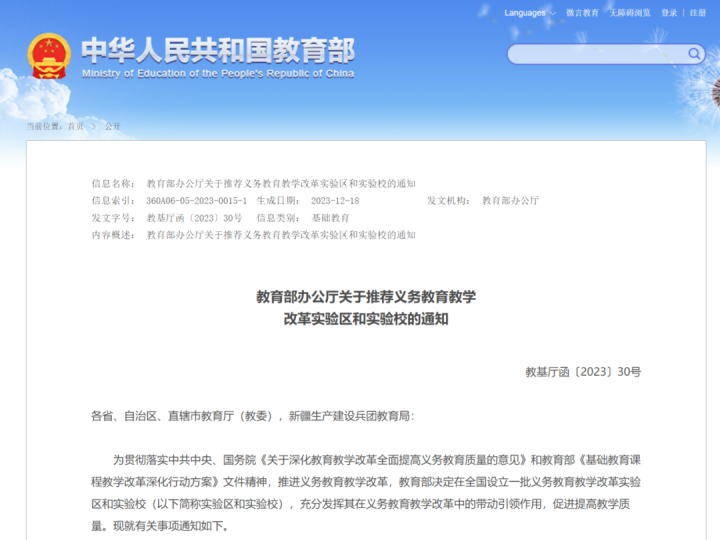Select generation date 2023-12-18
Screen dimensions: 720x540
click(335, 201)
